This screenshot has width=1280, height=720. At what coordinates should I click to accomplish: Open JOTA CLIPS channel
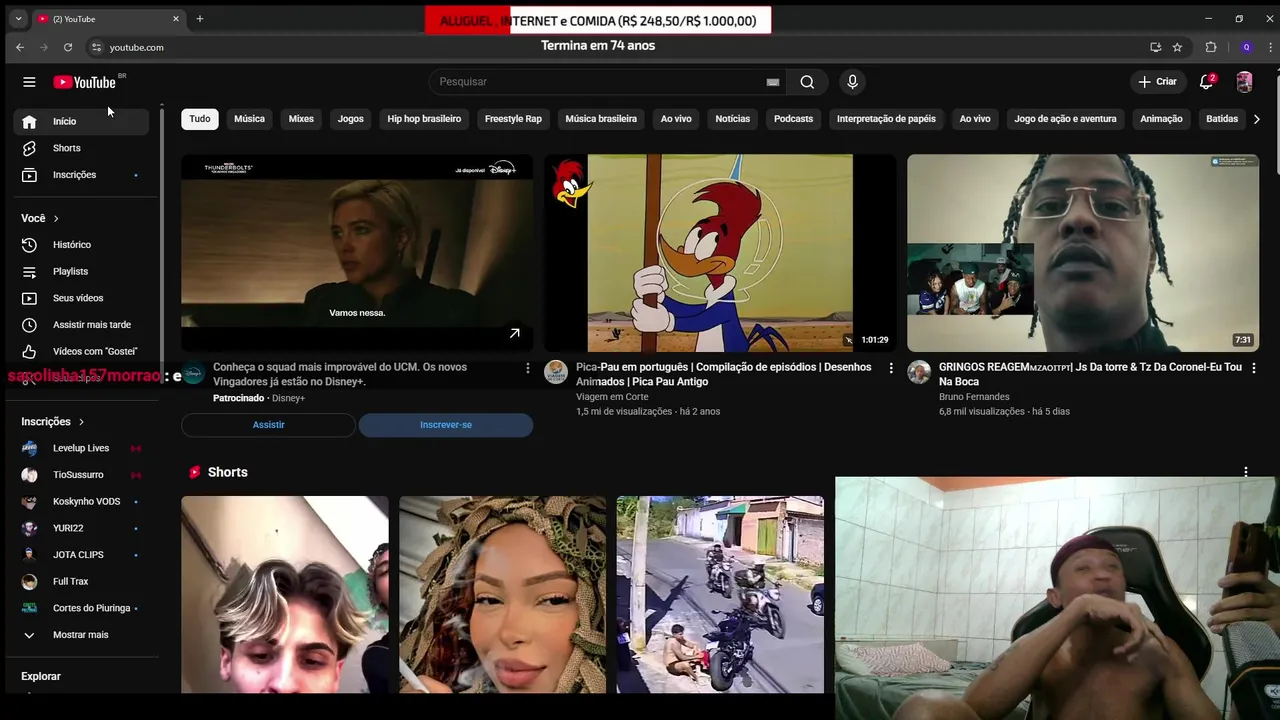tap(82, 555)
